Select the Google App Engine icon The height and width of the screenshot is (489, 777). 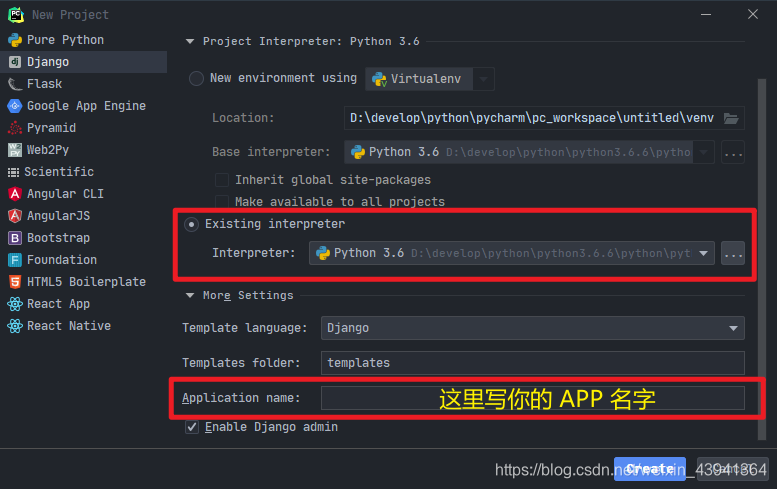15,106
